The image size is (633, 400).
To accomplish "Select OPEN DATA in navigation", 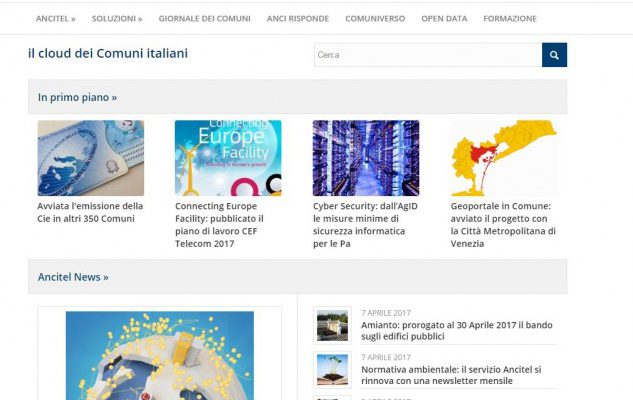I will 444,19.
